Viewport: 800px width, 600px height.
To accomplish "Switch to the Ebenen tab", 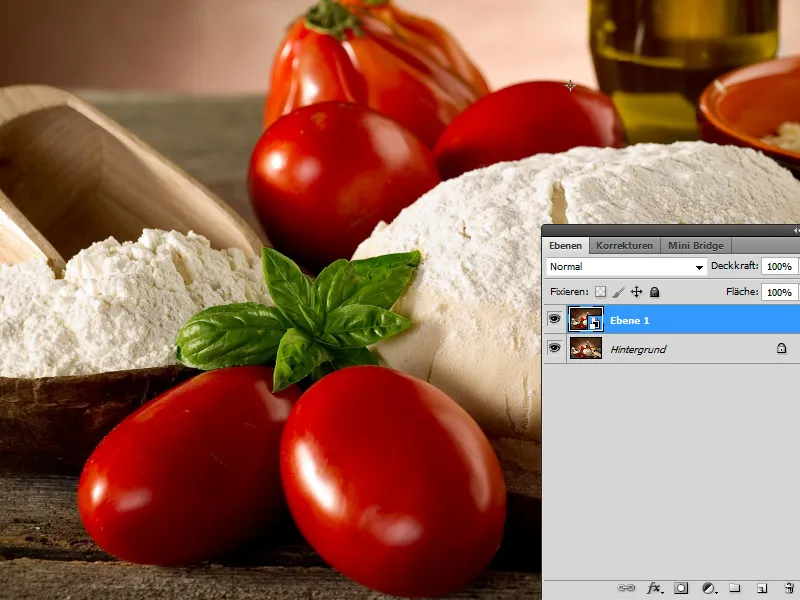I will click(565, 245).
